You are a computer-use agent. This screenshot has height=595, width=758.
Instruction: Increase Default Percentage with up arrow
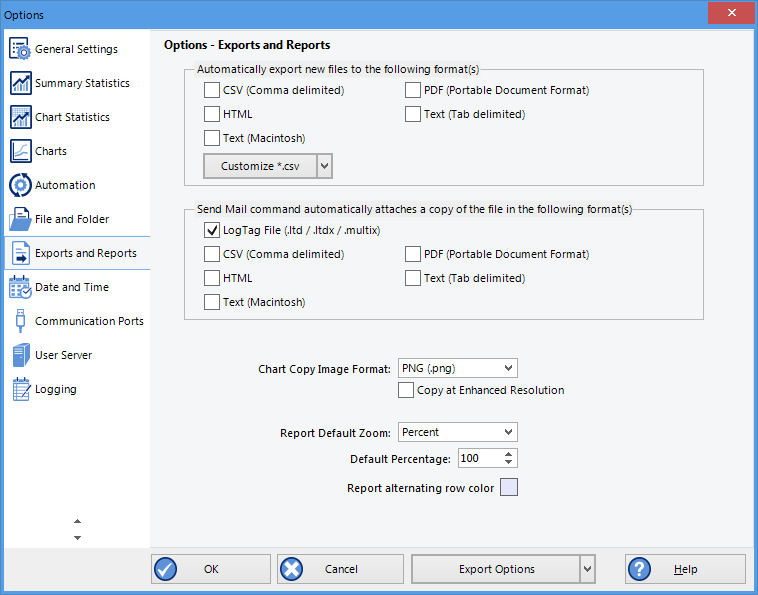point(508,454)
